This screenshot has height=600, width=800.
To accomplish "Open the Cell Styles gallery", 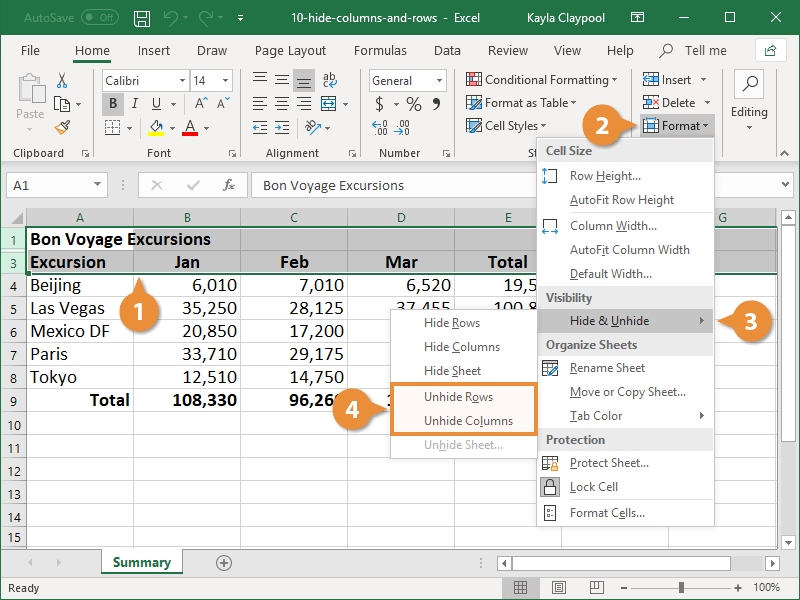I will (x=510, y=124).
